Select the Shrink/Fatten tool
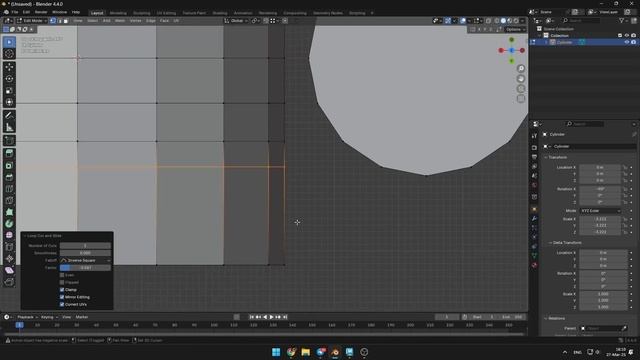 point(9,259)
